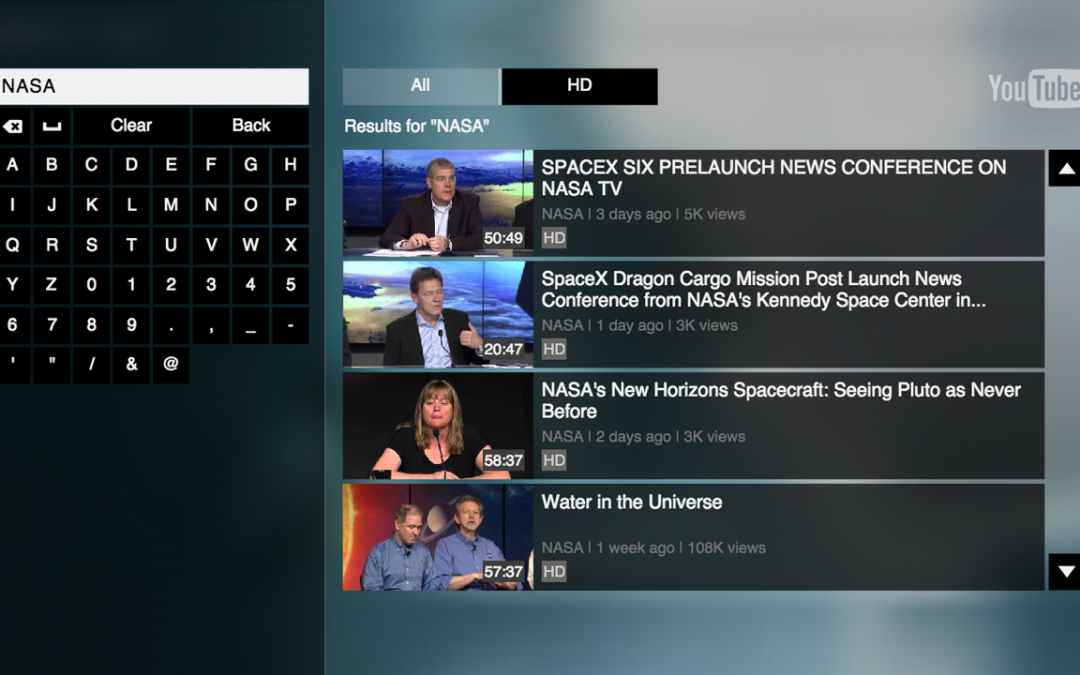1080x675 pixels.
Task: Click the number 6 key
Action: point(13,325)
